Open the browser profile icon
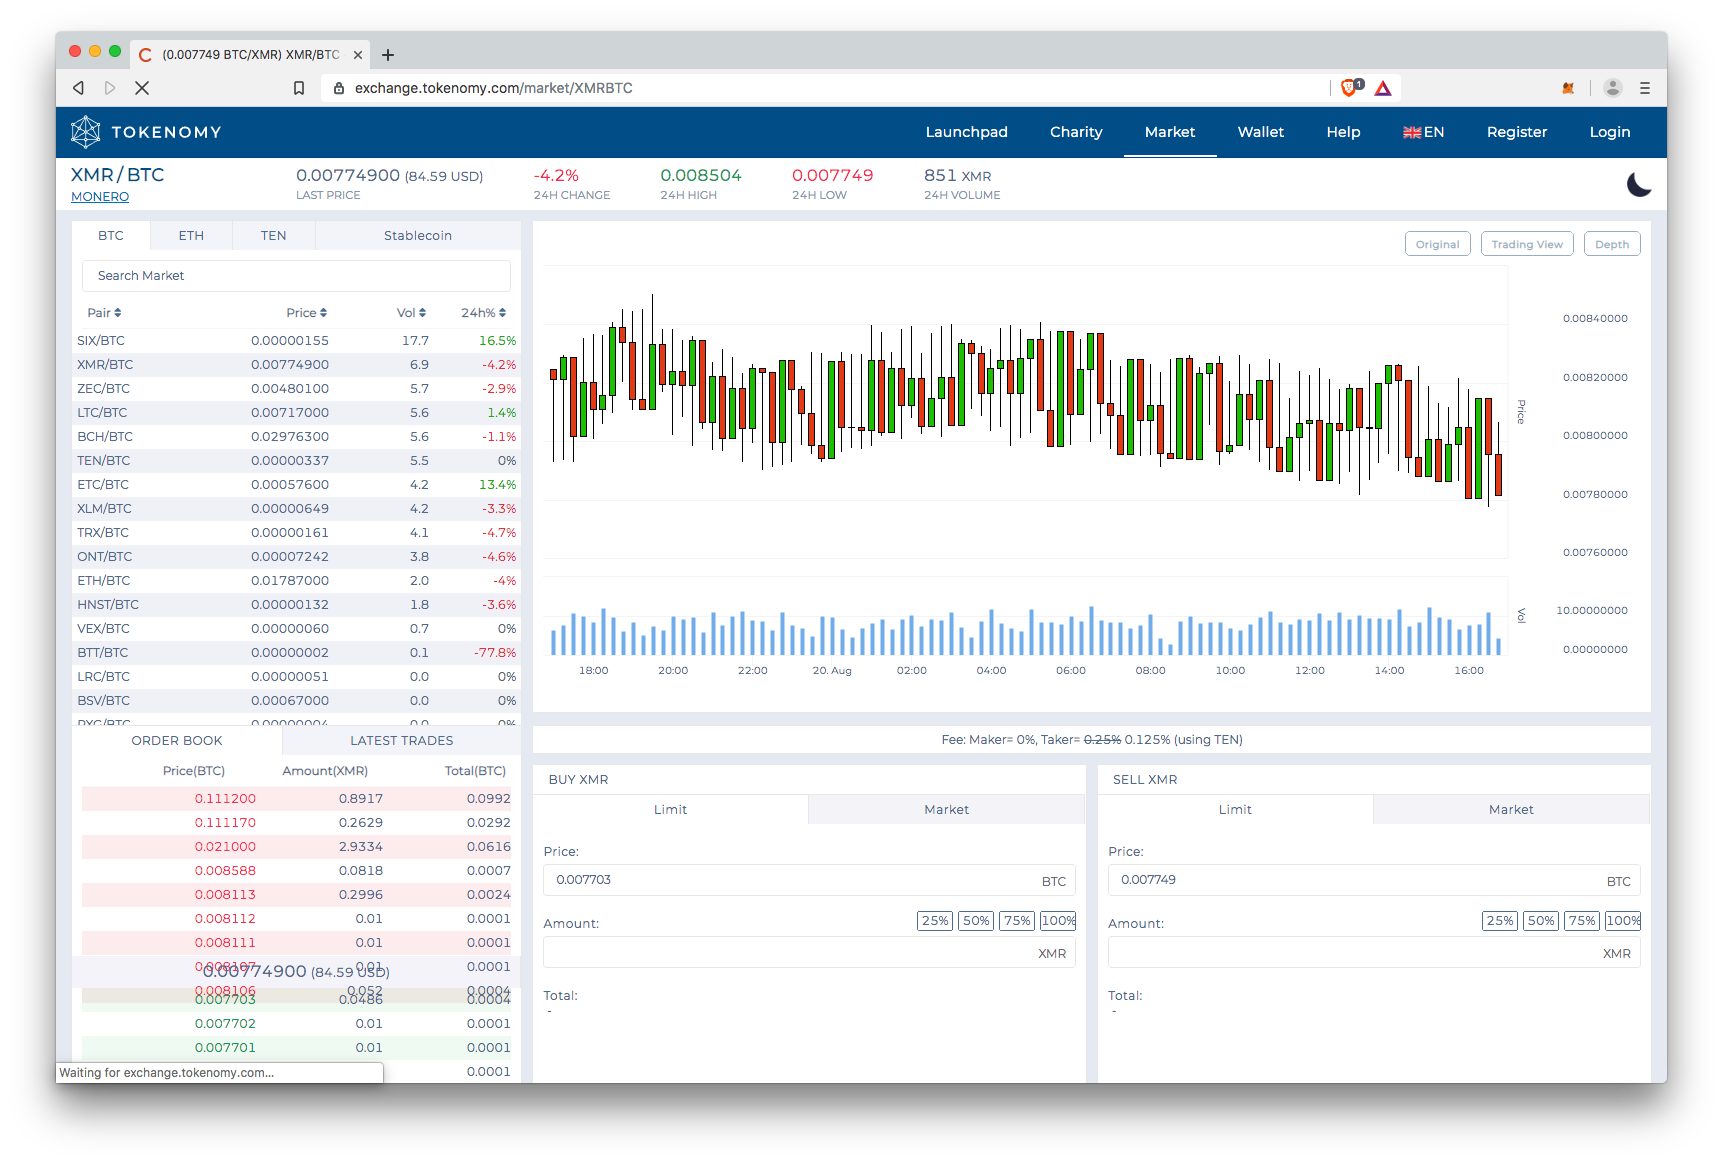The image size is (1723, 1163). tap(1612, 88)
